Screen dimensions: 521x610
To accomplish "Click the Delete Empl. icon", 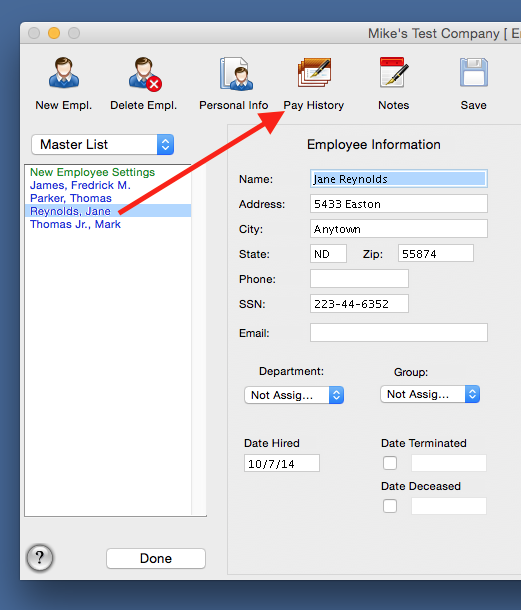I will pyautogui.click(x=145, y=74).
